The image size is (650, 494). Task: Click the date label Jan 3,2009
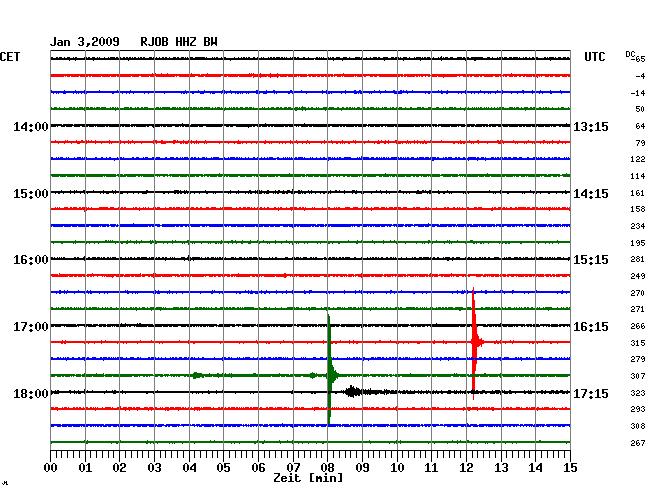click(x=85, y=42)
